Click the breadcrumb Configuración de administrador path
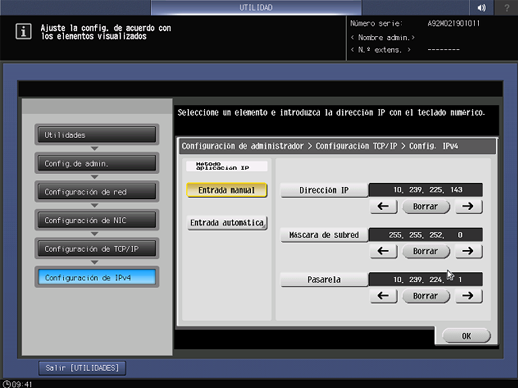The height and width of the screenshot is (388, 518). (243, 146)
